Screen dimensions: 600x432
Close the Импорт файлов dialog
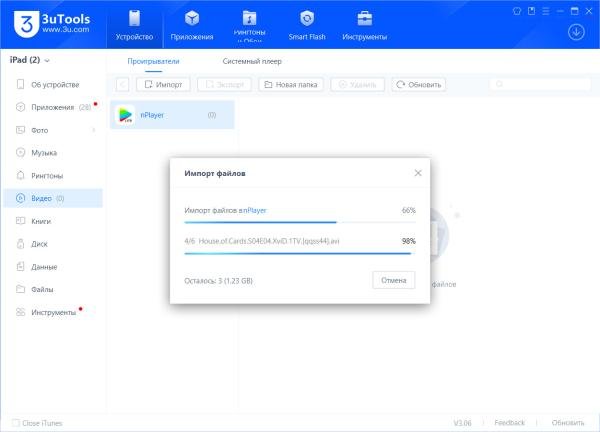tap(418, 173)
